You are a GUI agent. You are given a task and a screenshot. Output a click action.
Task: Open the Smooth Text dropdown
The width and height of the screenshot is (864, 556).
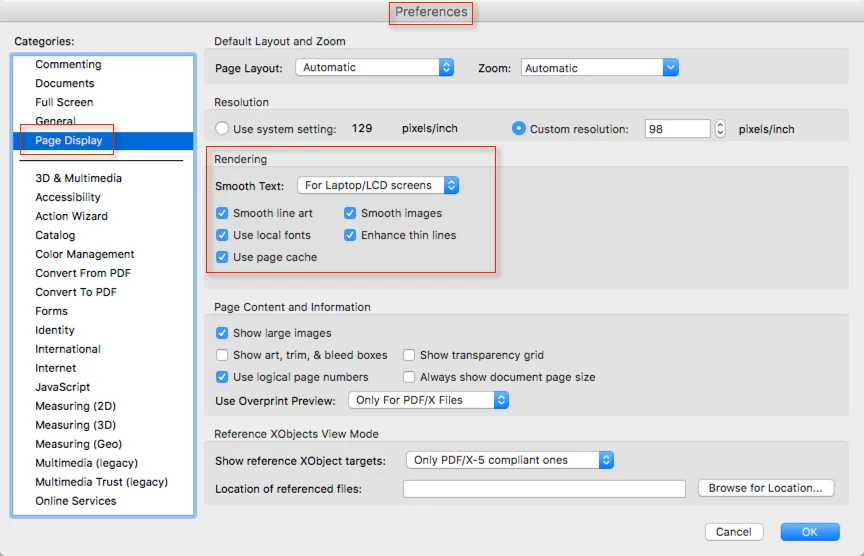pyautogui.click(x=378, y=185)
